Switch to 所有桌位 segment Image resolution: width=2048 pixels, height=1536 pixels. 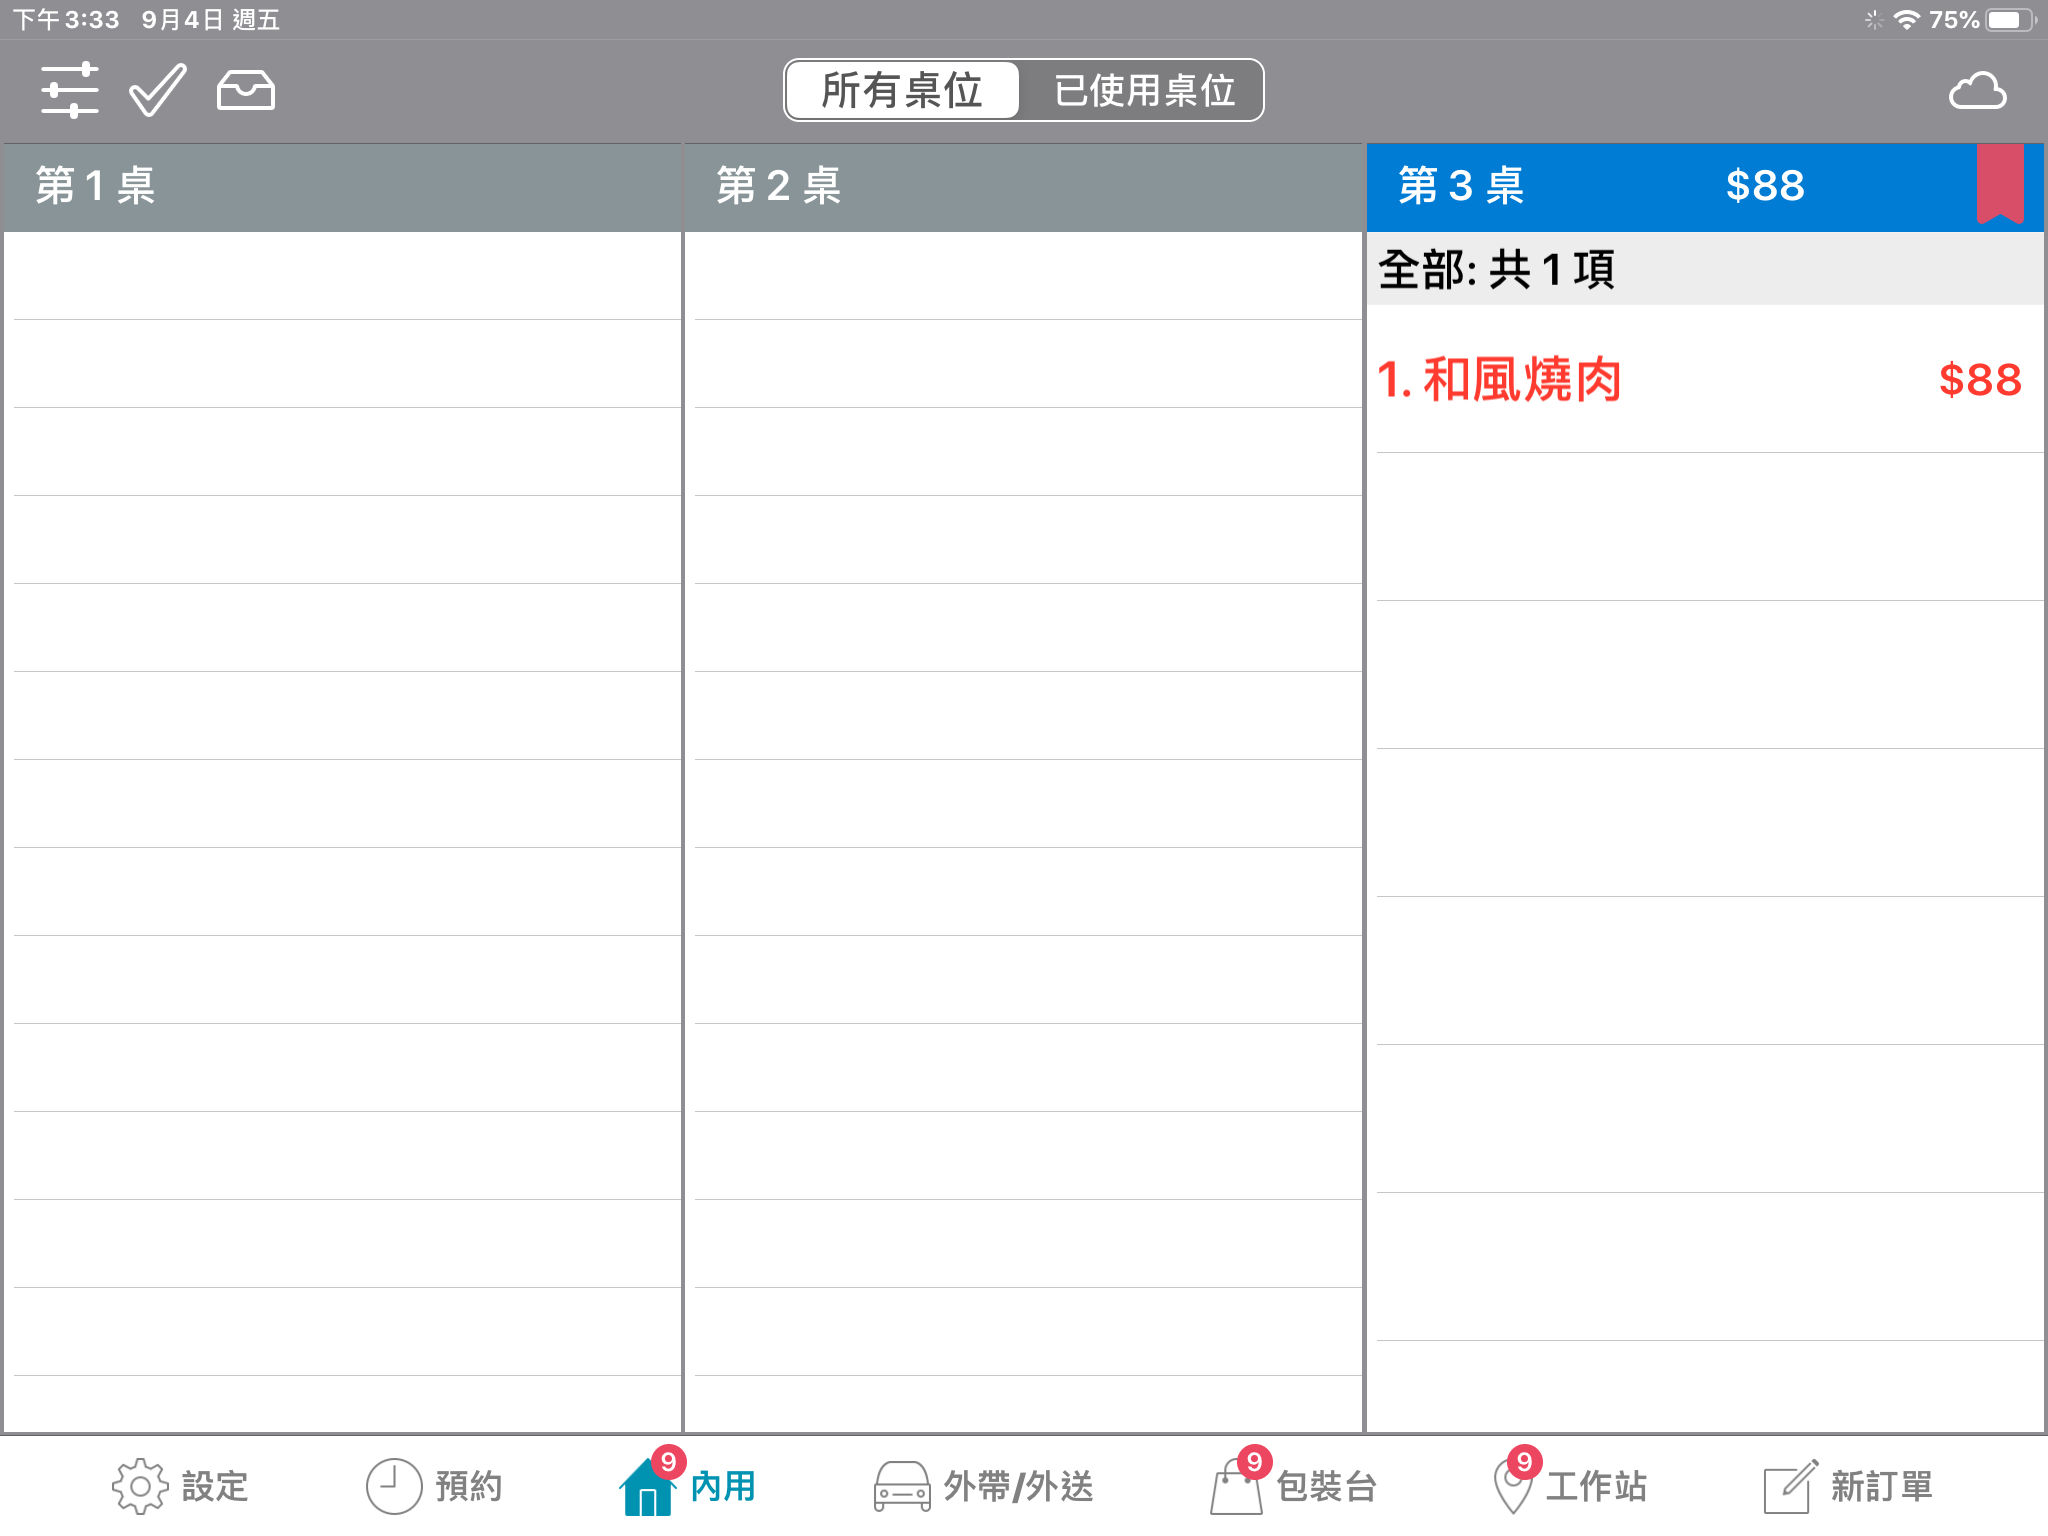902,91
